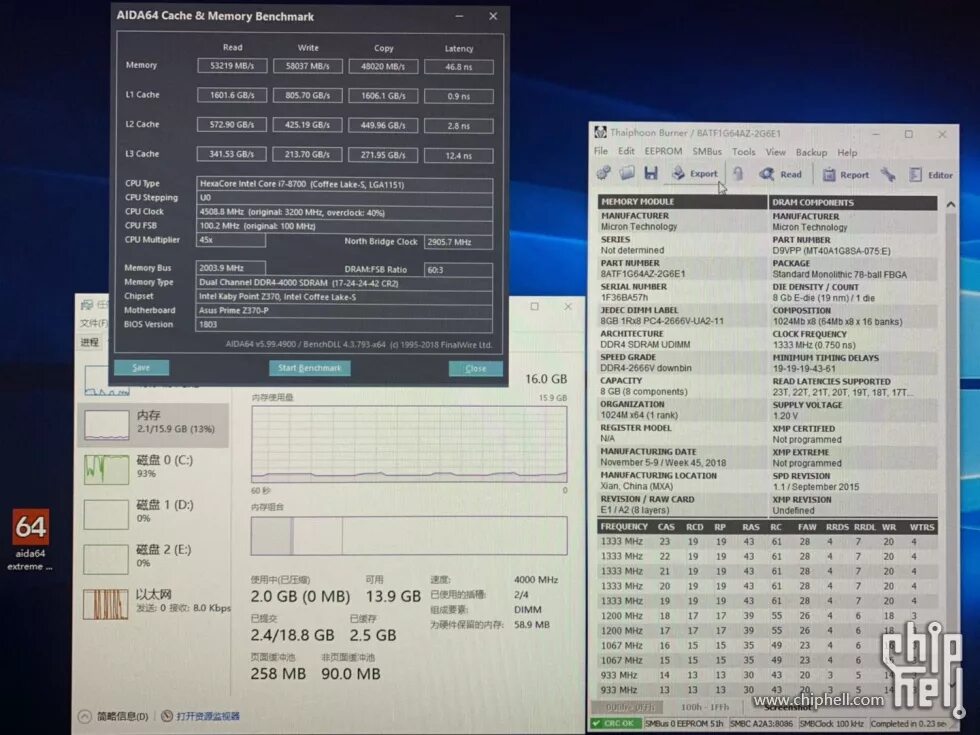Click the open folder icon in Thaiphoon Burner
This screenshot has height=735, width=980.
click(627, 174)
